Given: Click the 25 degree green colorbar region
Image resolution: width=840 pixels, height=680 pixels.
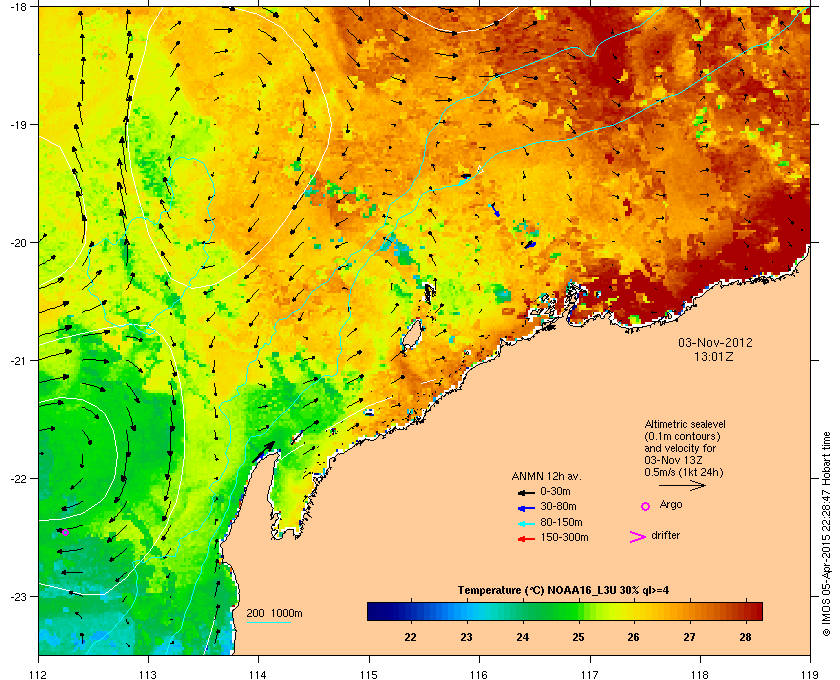Looking at the screenshot, I should (578, 611).
